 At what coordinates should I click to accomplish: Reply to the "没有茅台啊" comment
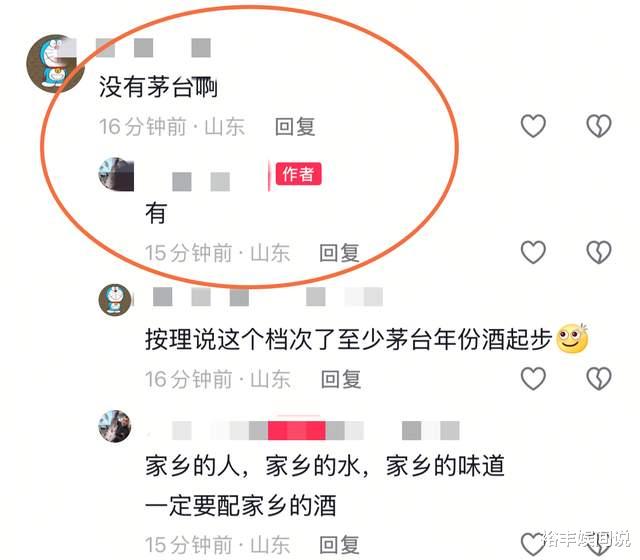pyautogui.click(x=295, y=127)
